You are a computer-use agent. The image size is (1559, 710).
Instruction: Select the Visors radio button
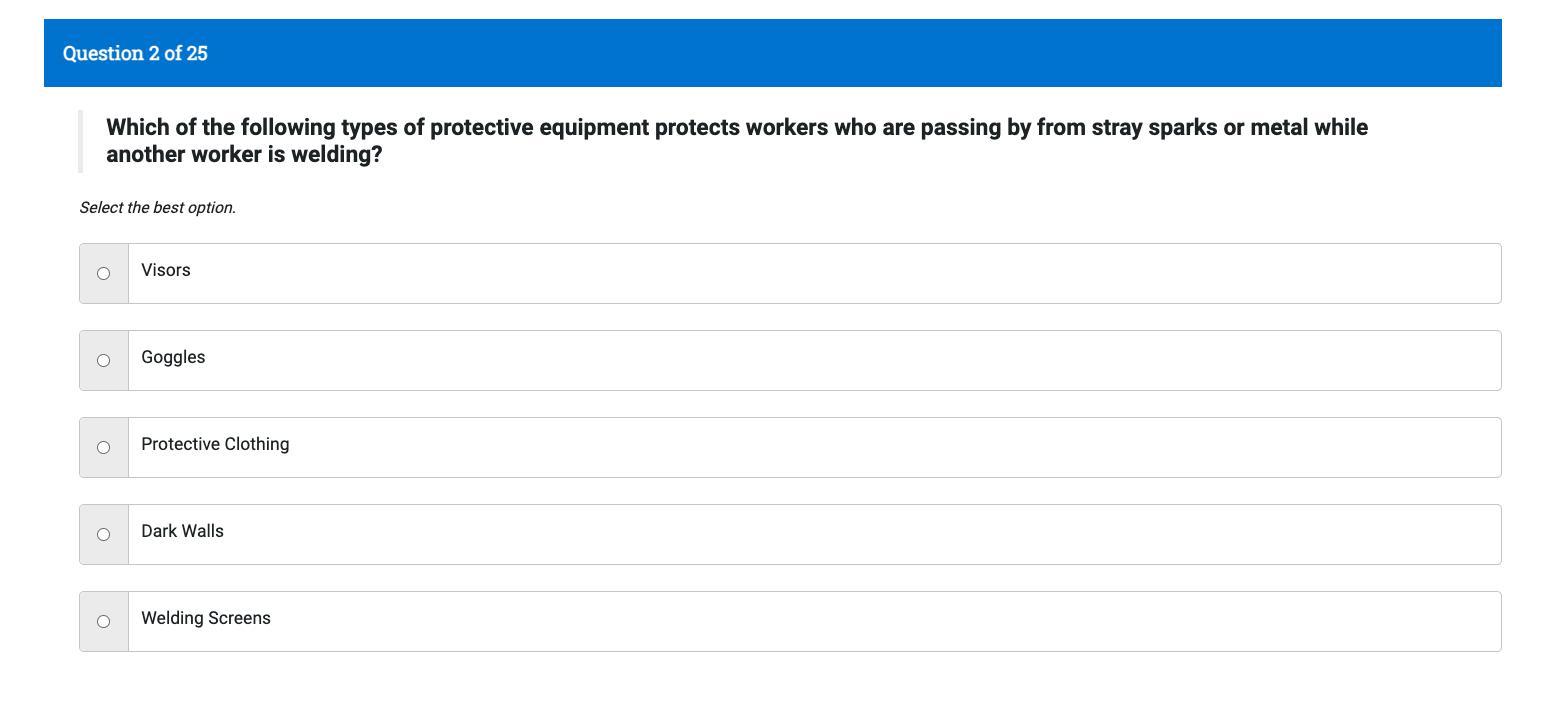(x=103, y=273)
